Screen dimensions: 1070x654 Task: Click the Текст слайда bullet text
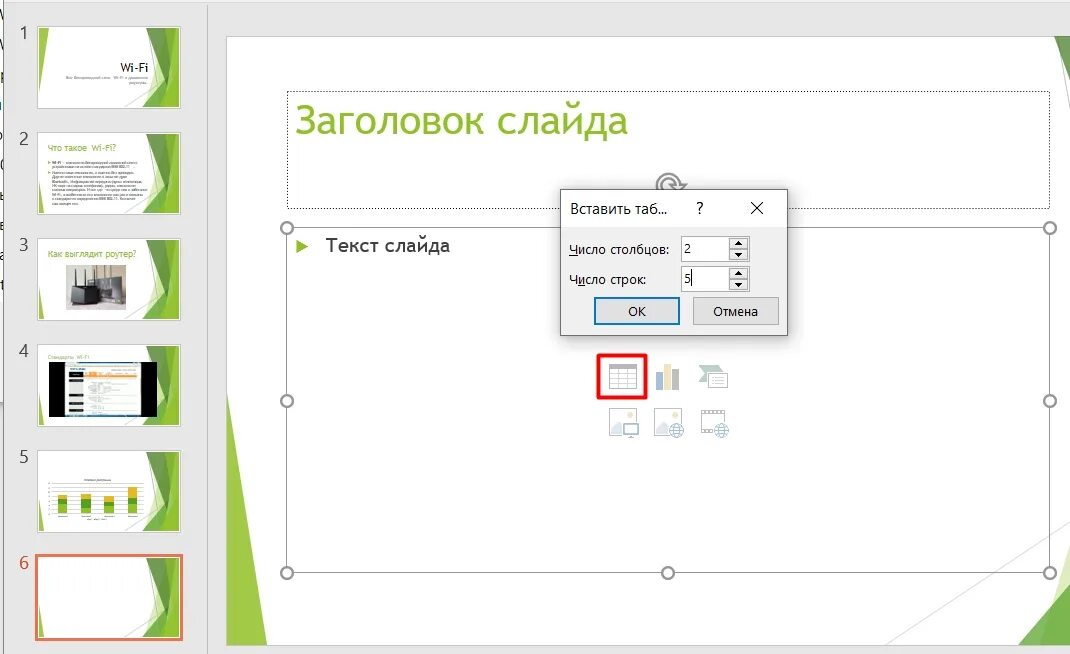(x=388, y=246)
